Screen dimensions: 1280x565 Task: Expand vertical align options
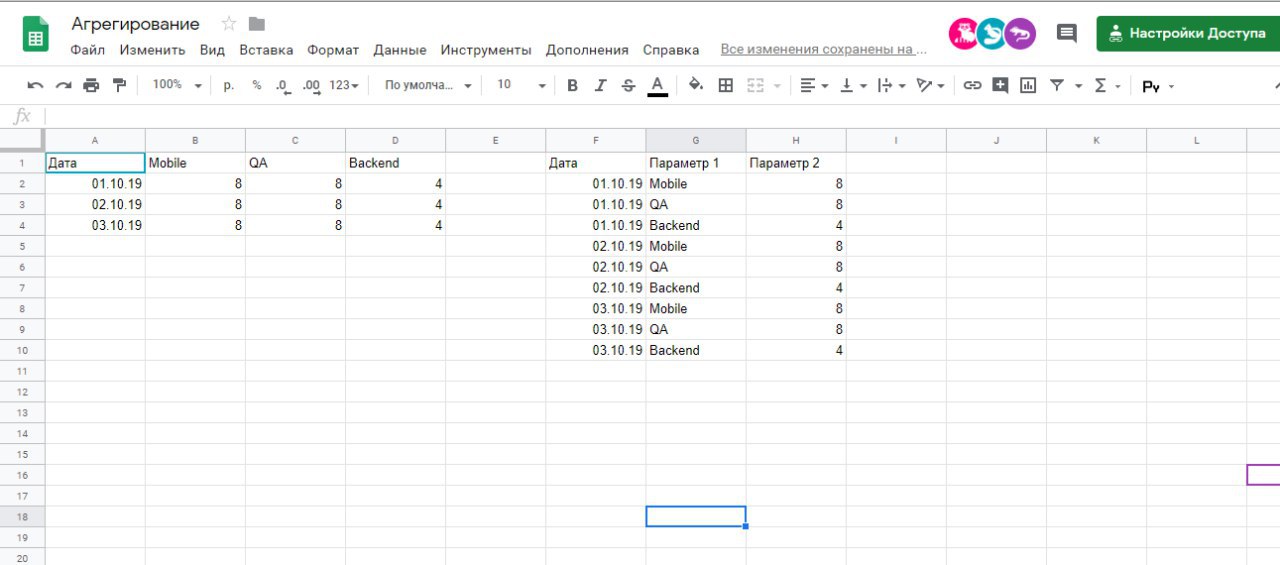[x=853, y=86]
